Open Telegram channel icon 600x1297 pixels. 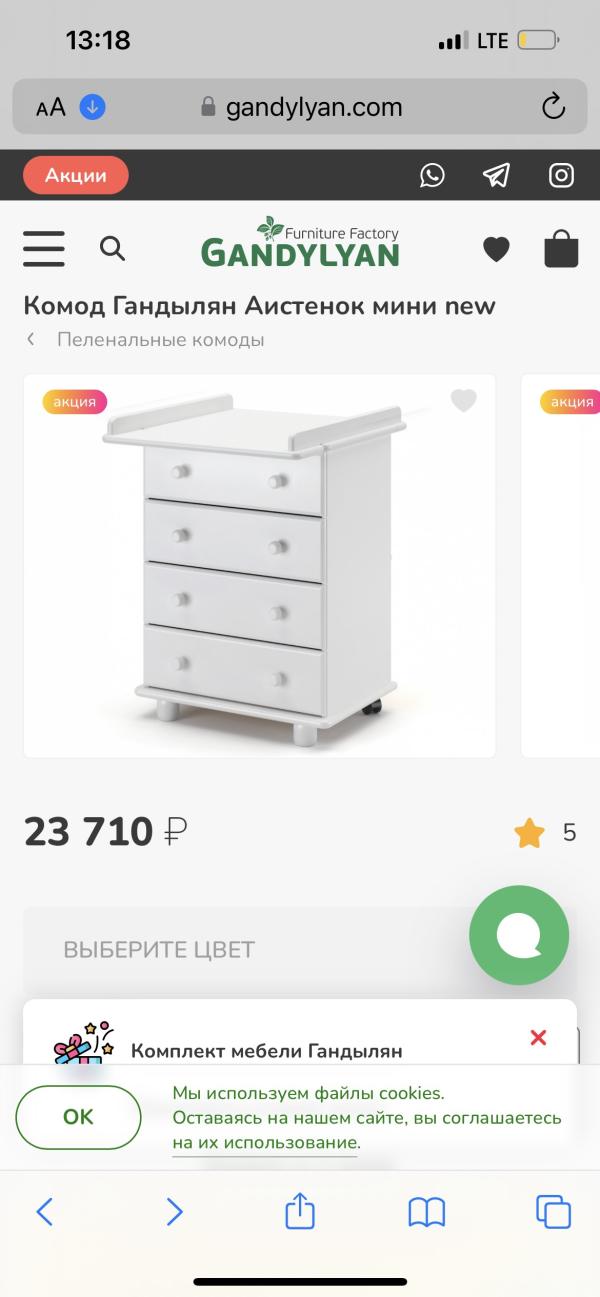[496, 176]
